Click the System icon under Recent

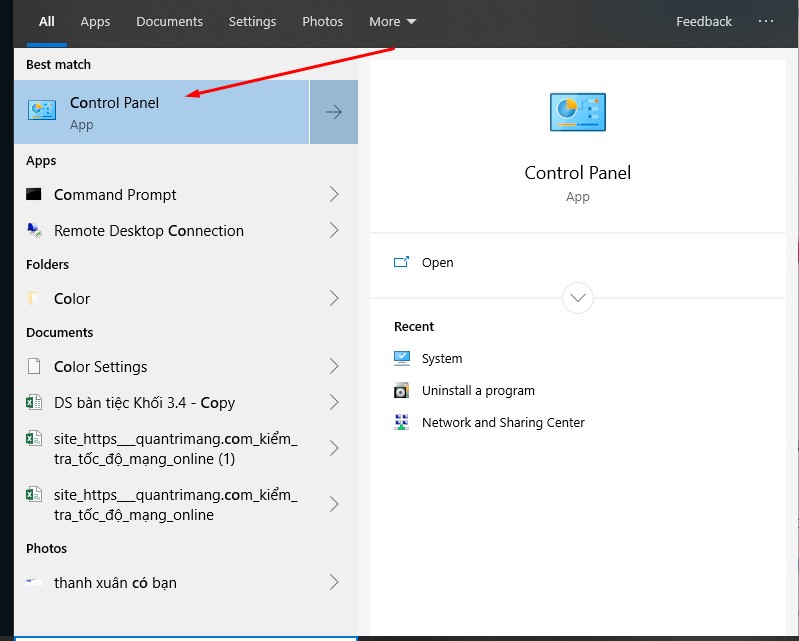[x=402, y=359]
